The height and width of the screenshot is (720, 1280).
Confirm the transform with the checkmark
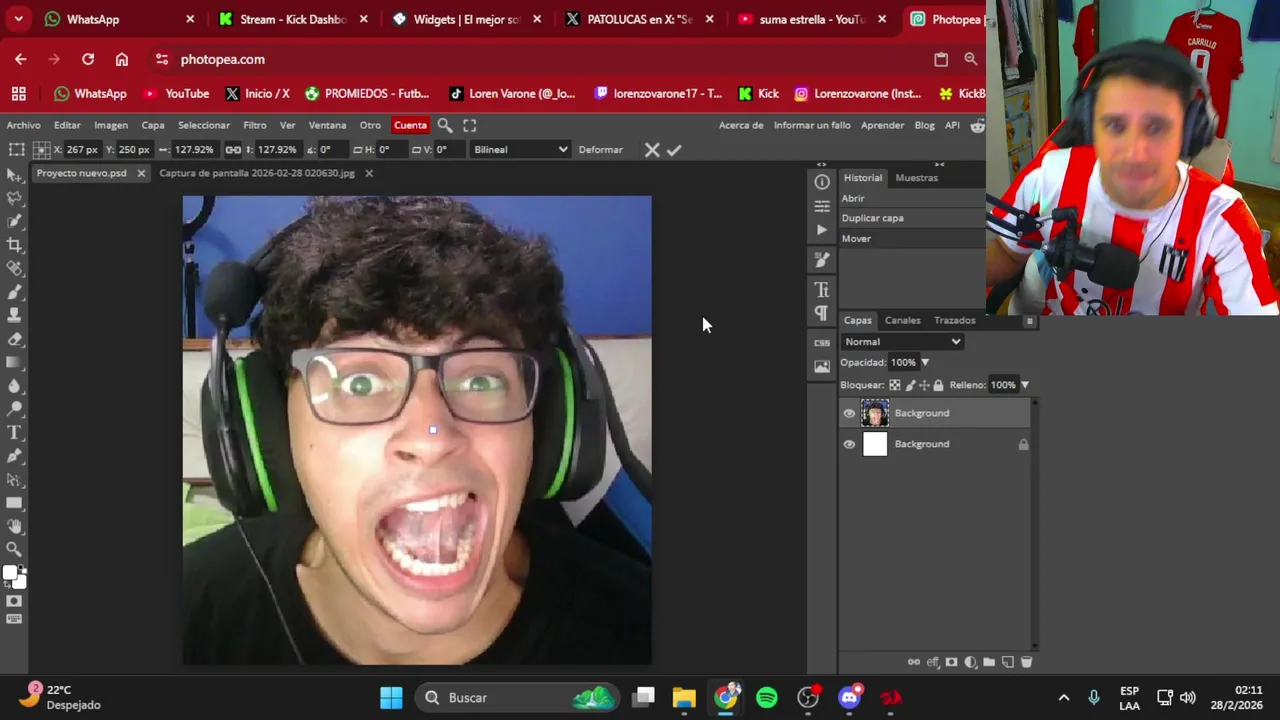(x=674, y=150)
